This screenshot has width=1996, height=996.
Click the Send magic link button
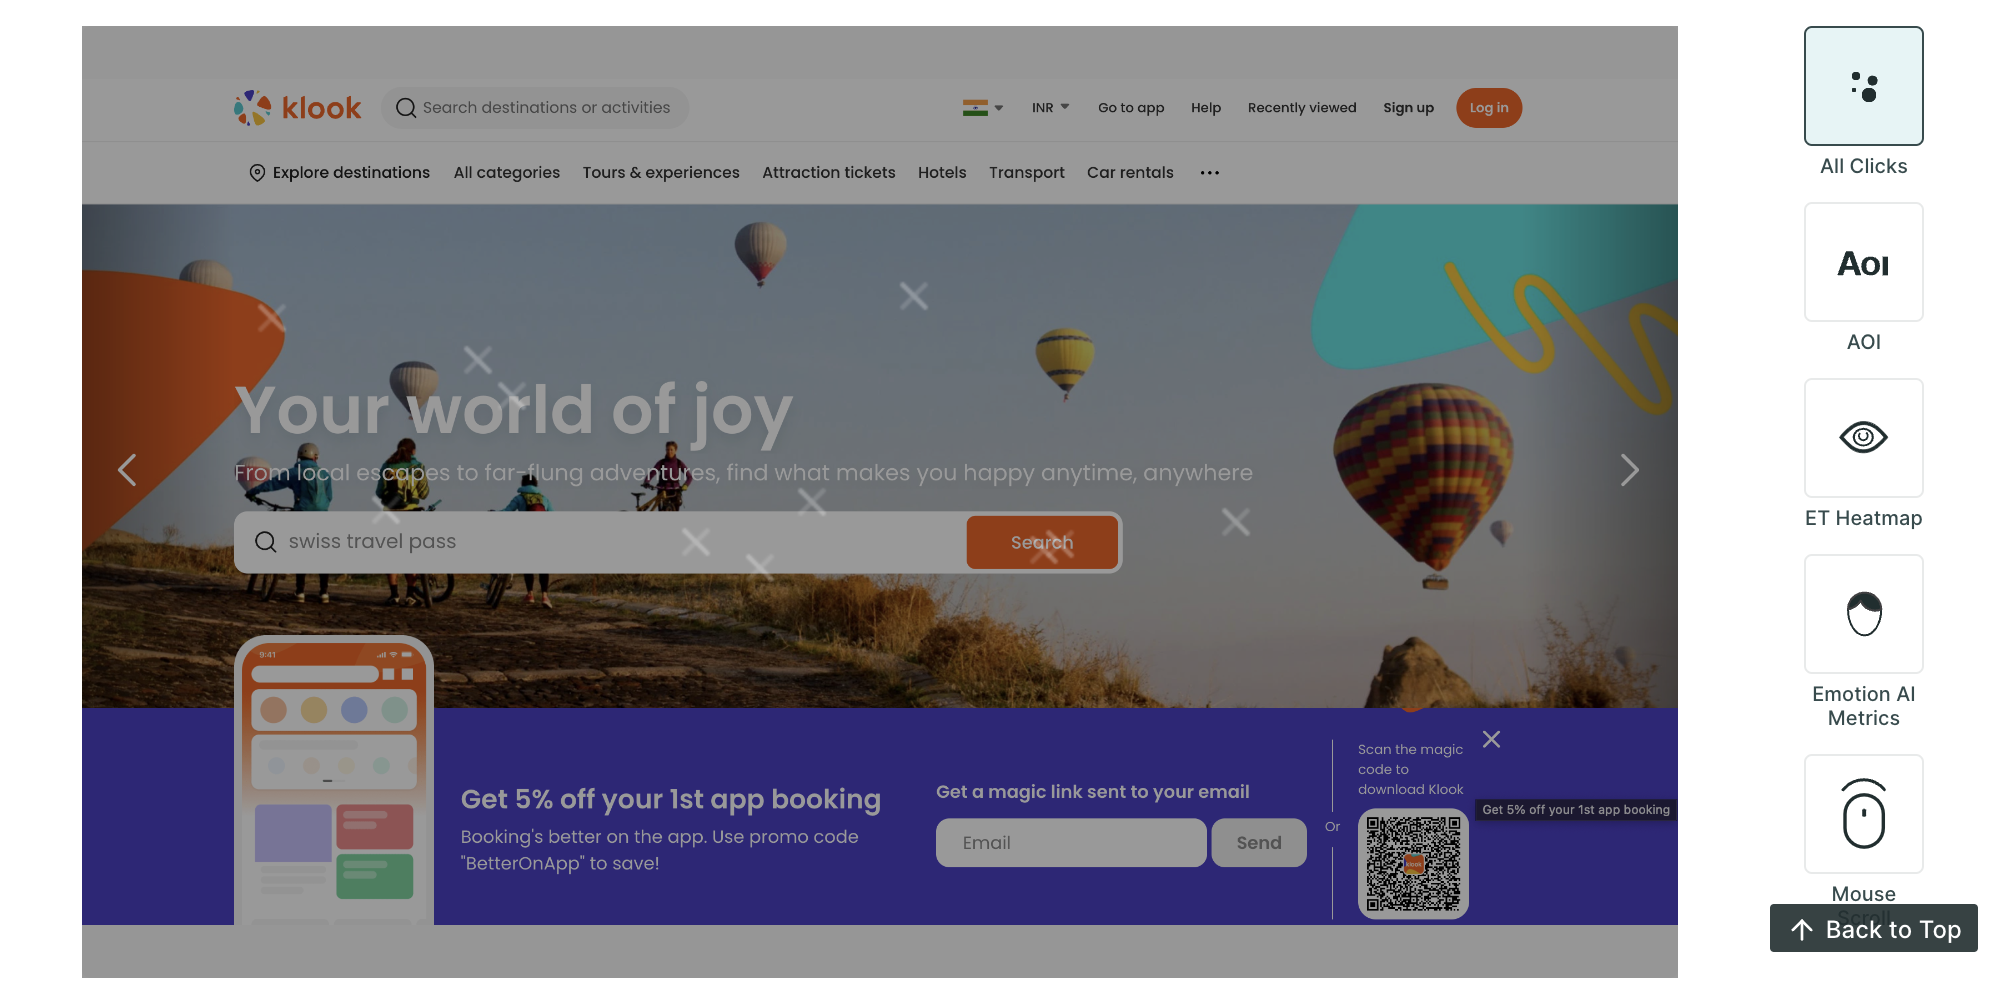(1258, 843)
